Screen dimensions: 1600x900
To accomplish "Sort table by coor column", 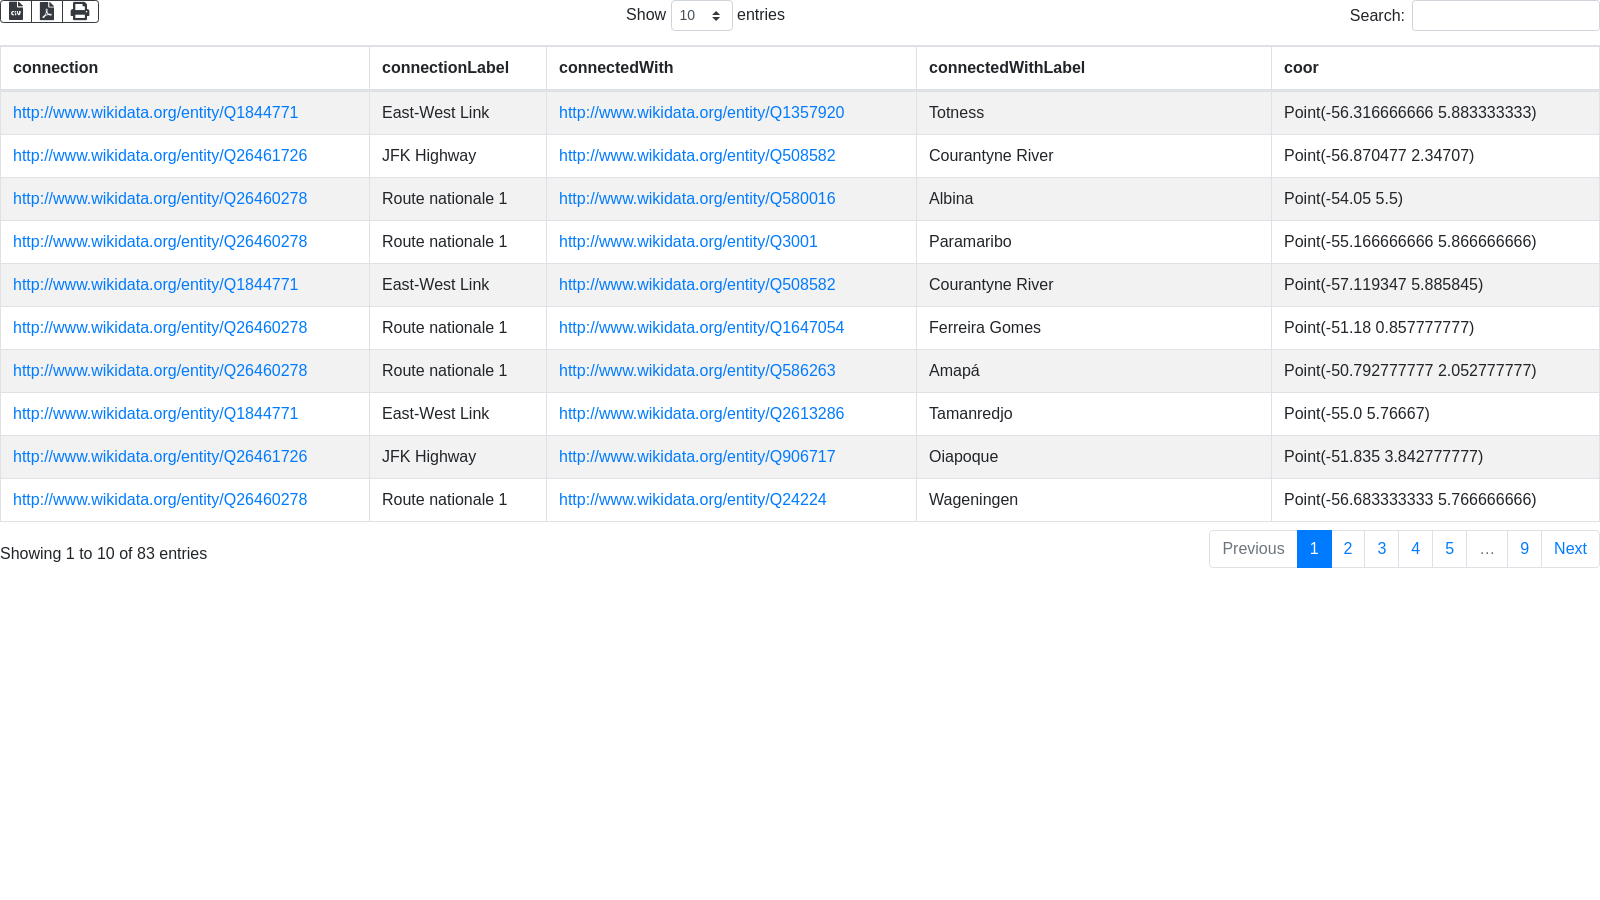I will tap(1301, 68).
